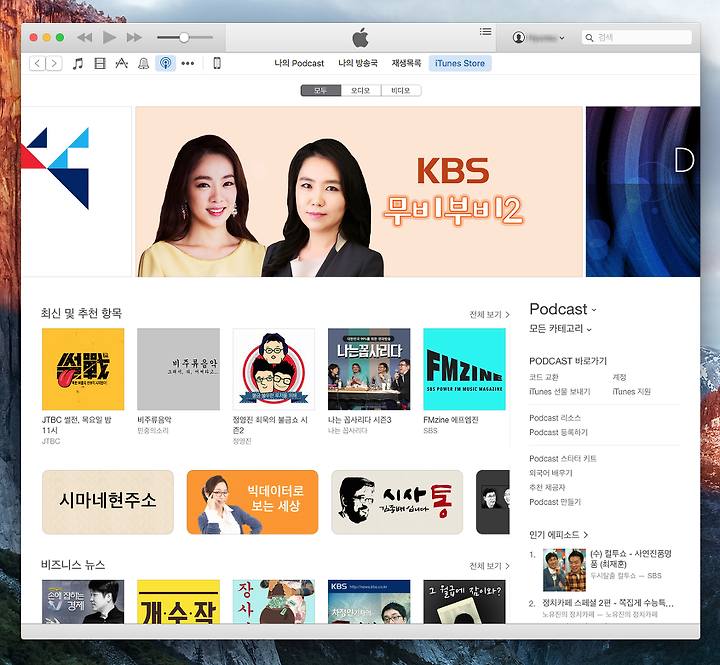The image size is (720, 665).
Task: Open the 손에 잡히는 경제 artwork
Action: click(x=83, y=602)
